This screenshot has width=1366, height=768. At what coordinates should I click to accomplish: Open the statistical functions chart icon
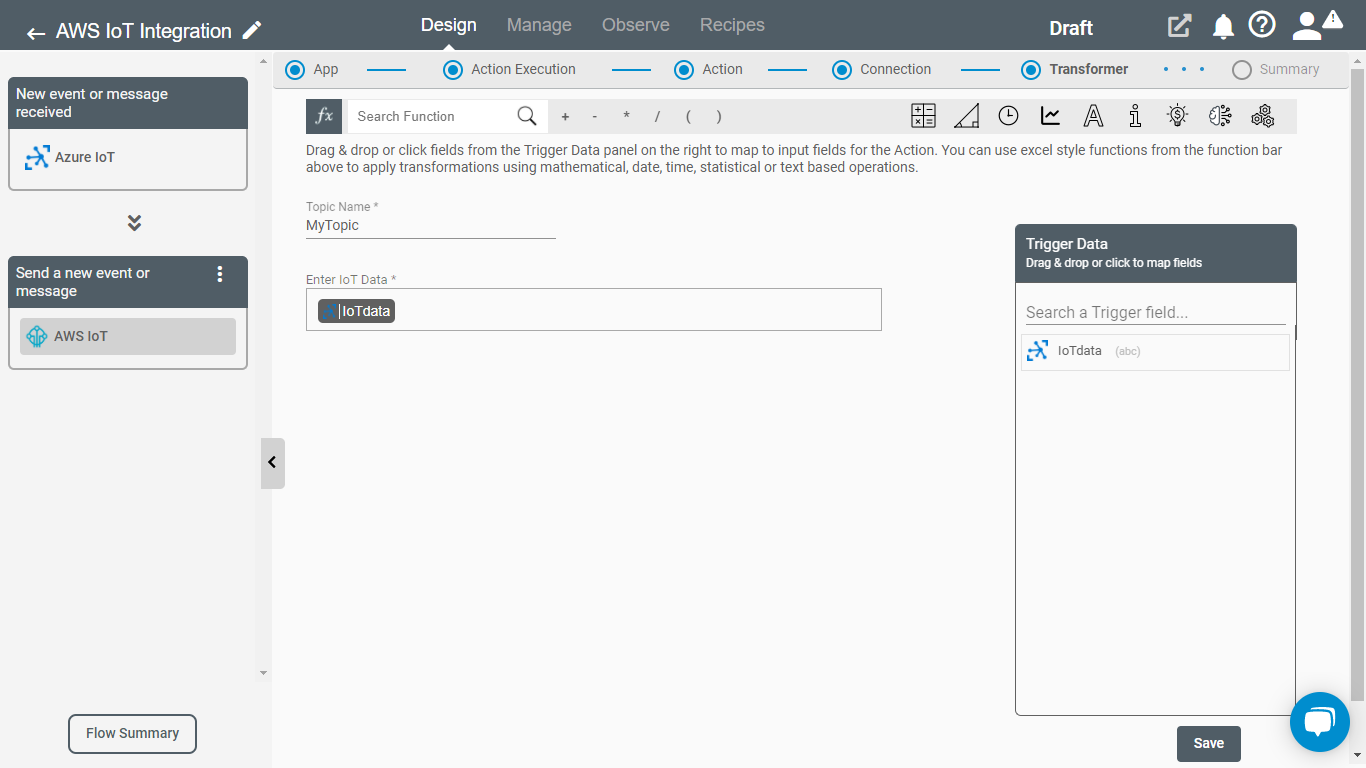click(x=1050, y=116)
